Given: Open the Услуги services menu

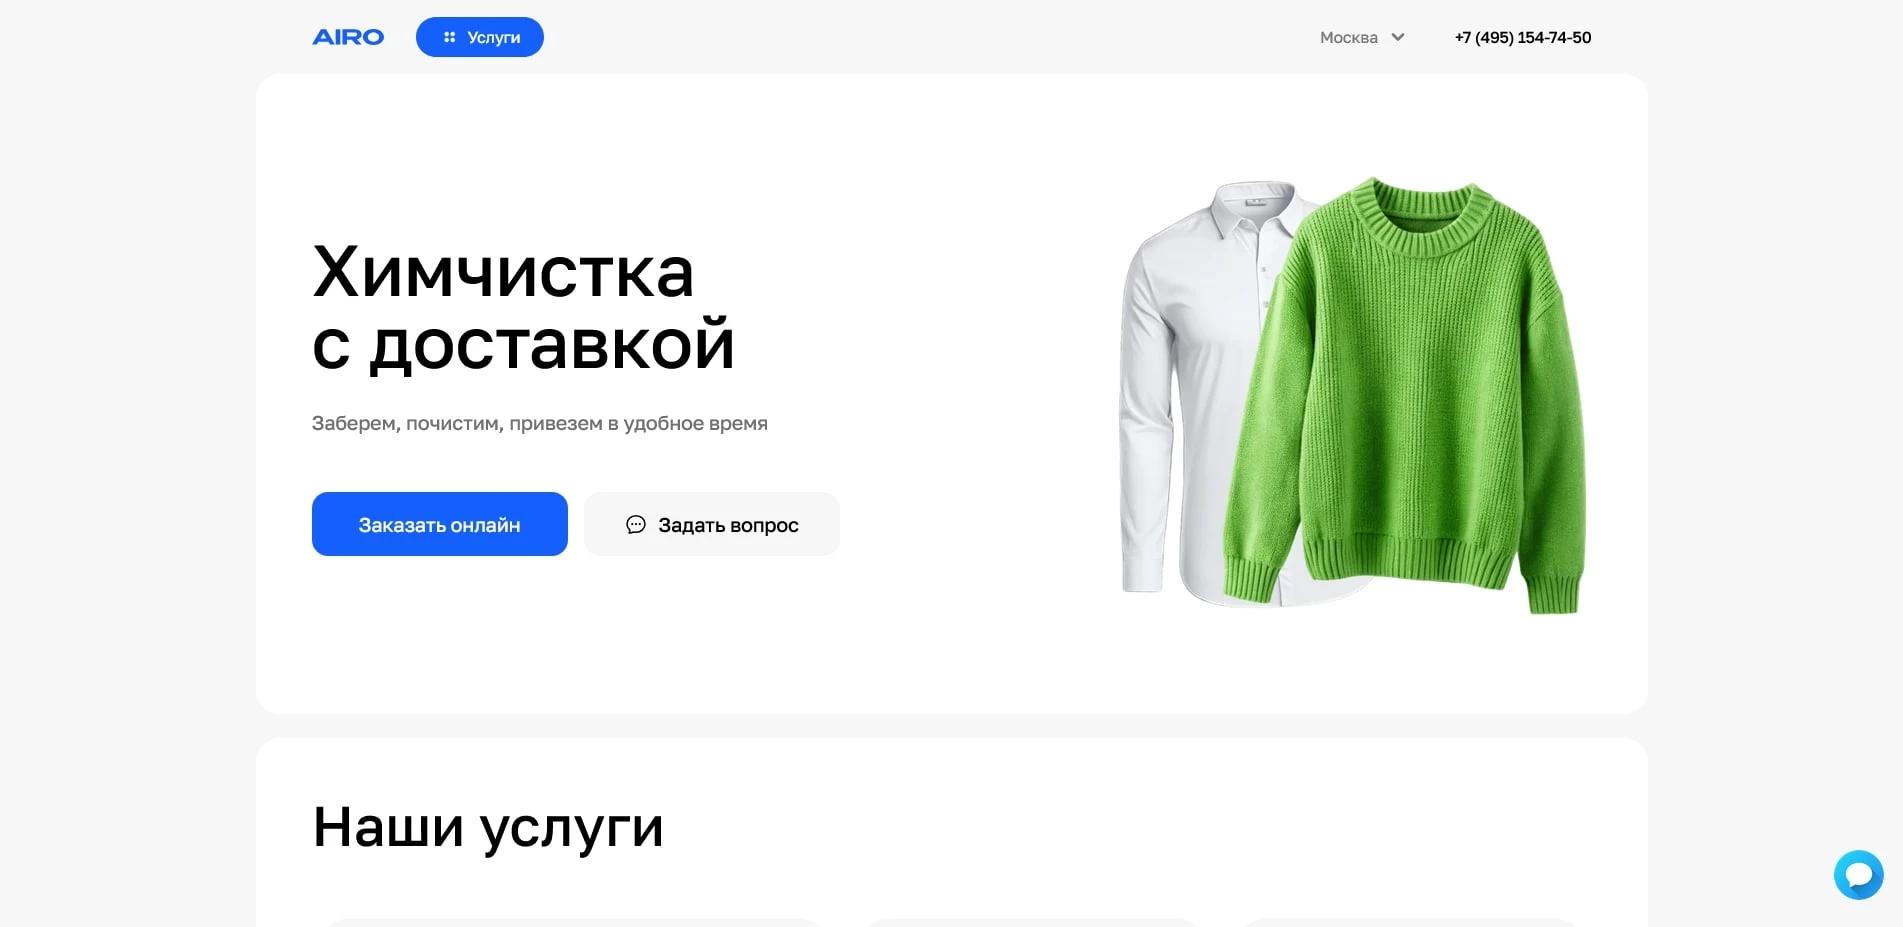Looking at the screenshot, I should (x=480, y=37).
